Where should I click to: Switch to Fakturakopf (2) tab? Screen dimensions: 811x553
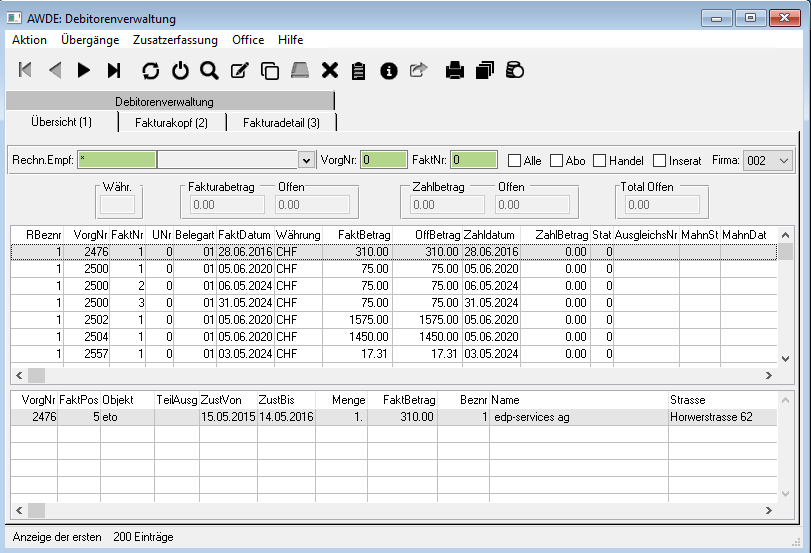pos(172,122)
